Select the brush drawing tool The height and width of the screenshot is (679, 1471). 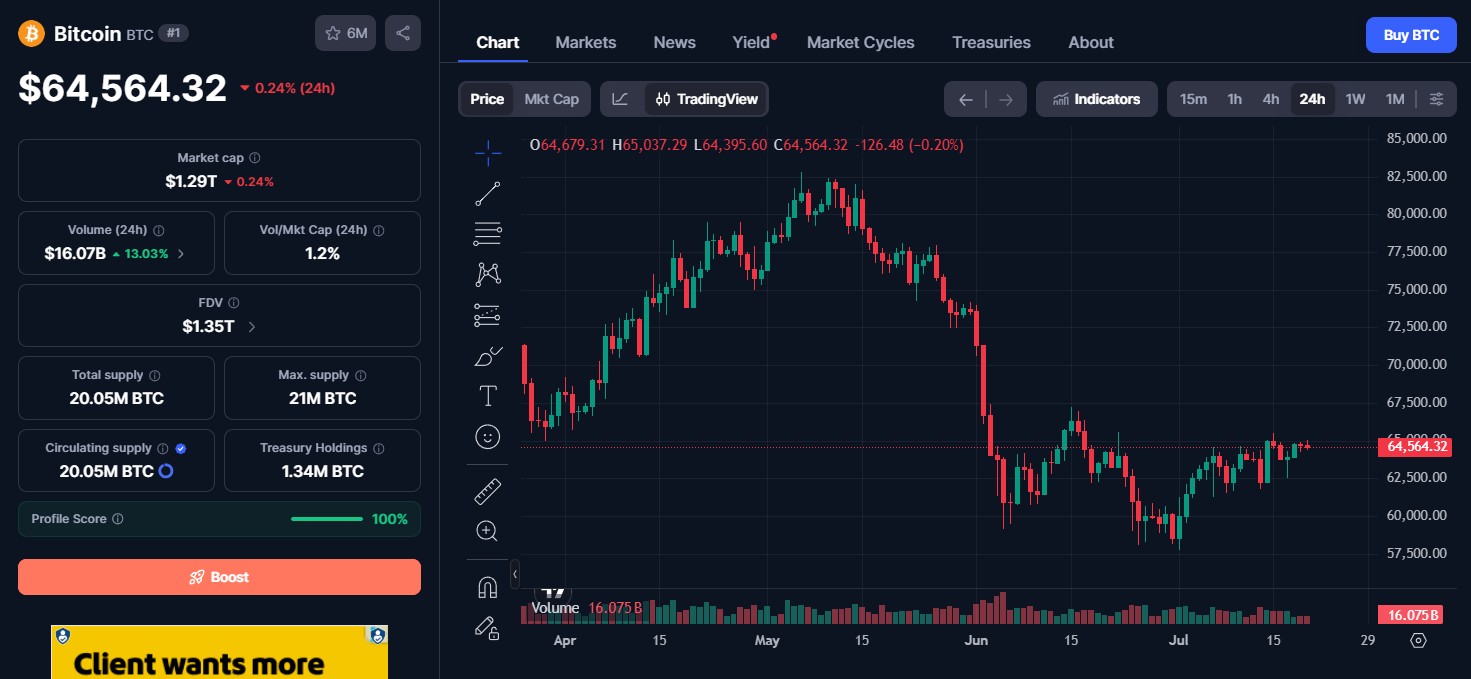[x=488, y=355]
